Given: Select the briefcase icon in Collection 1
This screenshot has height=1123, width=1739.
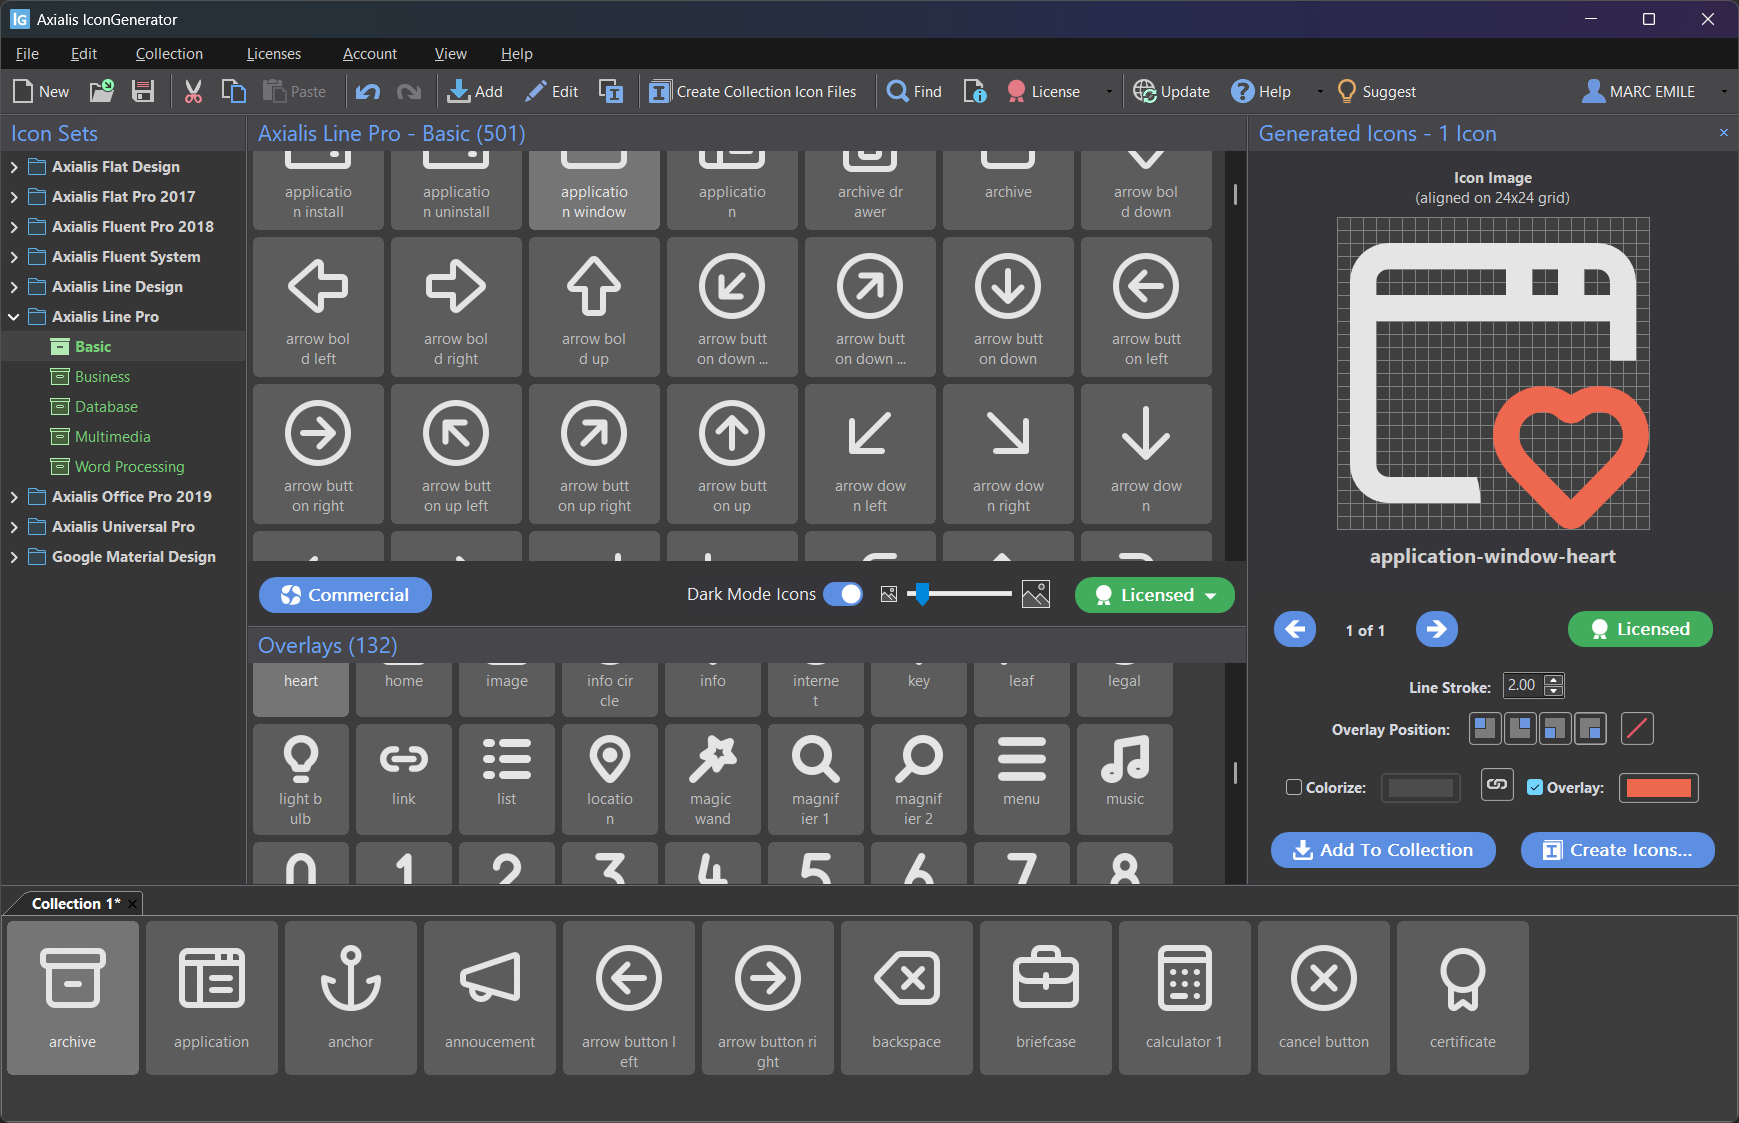Looking at the screenshot, I should tap(1045, 996).
